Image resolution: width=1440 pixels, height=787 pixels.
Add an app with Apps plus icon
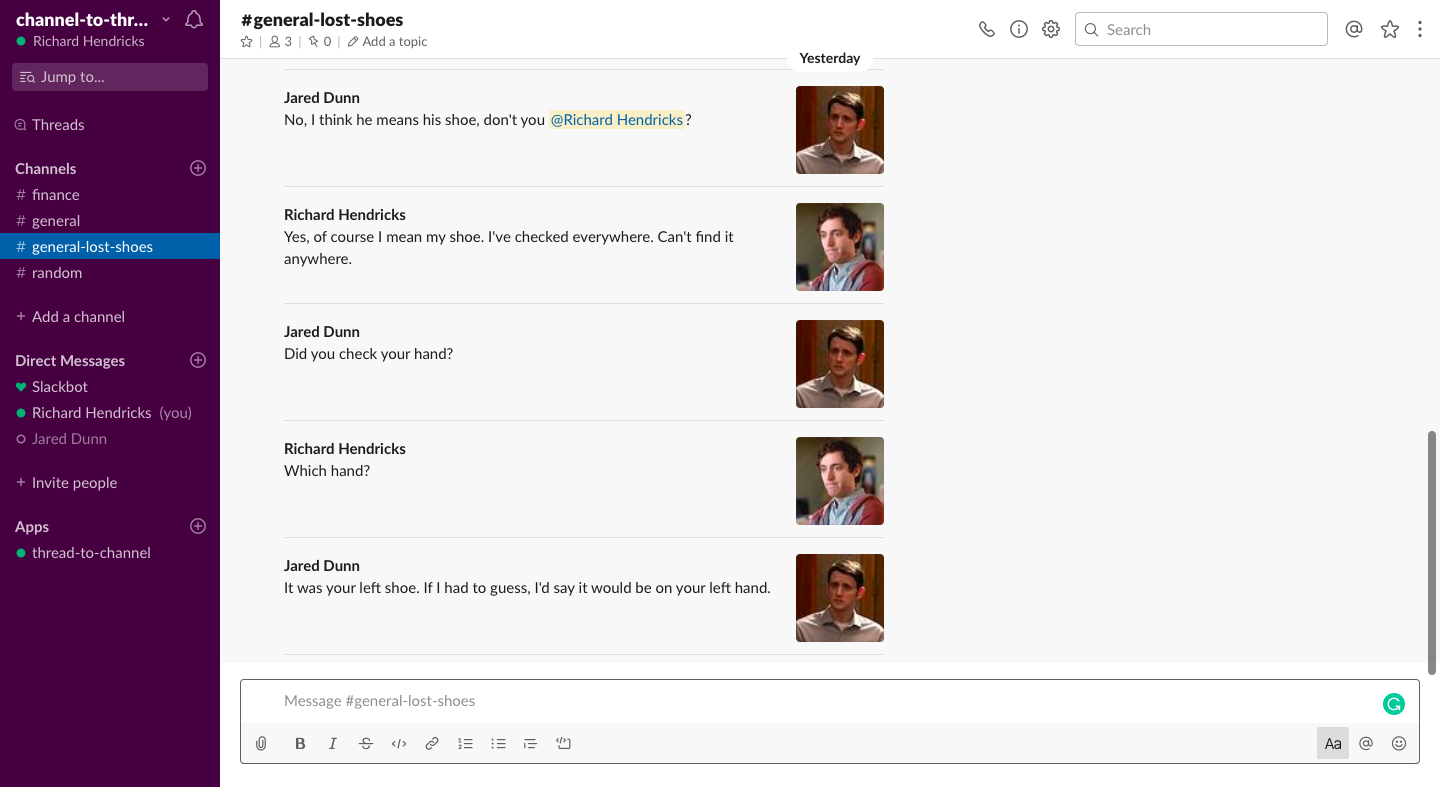tap(198, 526)
